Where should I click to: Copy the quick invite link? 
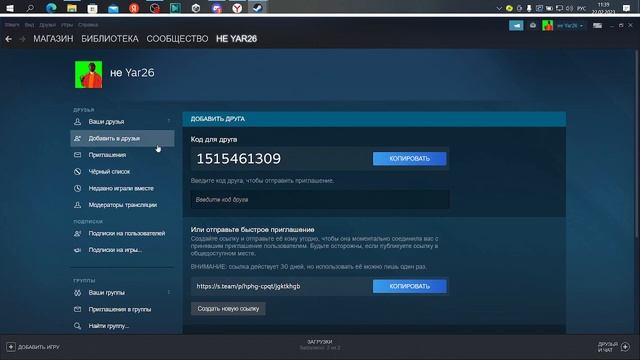tap(409, 286)
